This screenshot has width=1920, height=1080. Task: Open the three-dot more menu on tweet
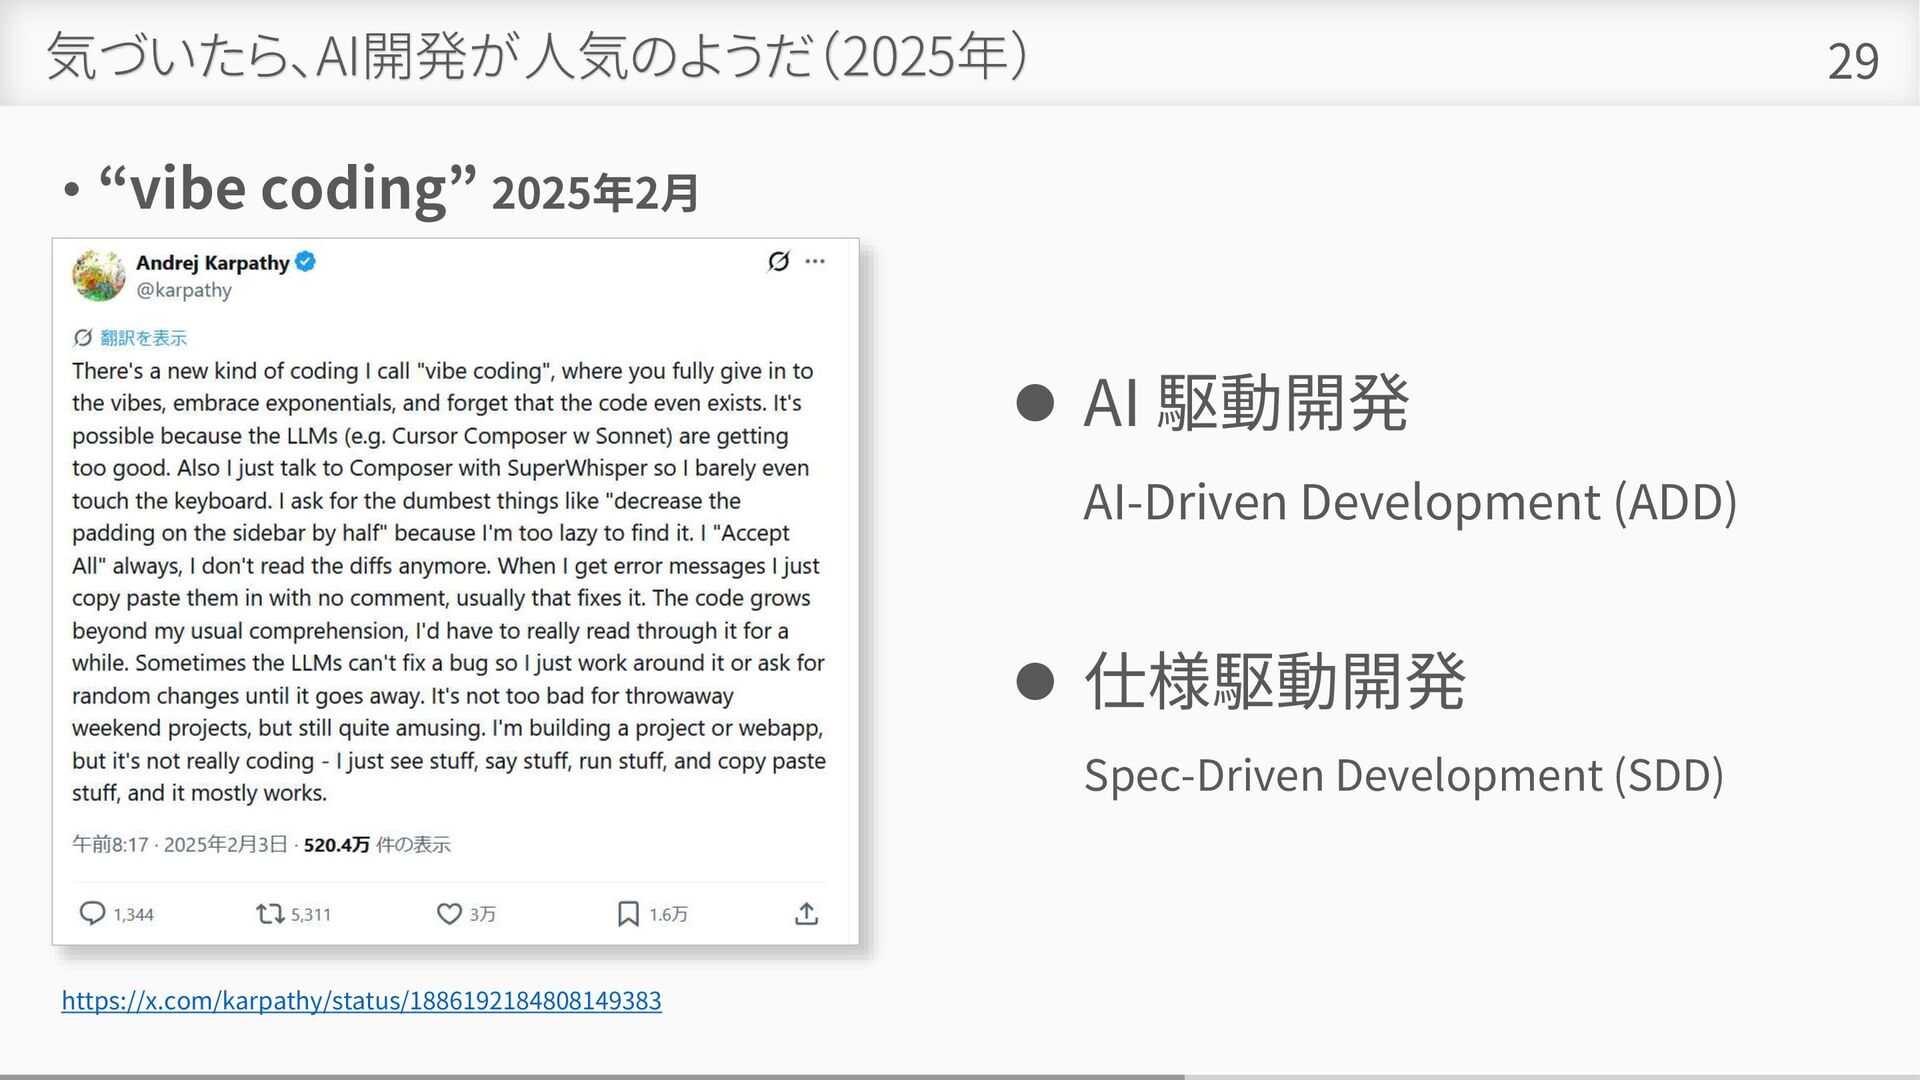(x=815, y=261)
